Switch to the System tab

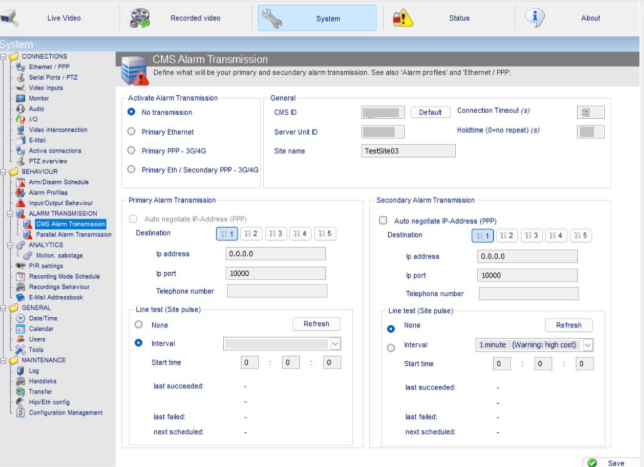pyautogui.click(x=317, y=18)
